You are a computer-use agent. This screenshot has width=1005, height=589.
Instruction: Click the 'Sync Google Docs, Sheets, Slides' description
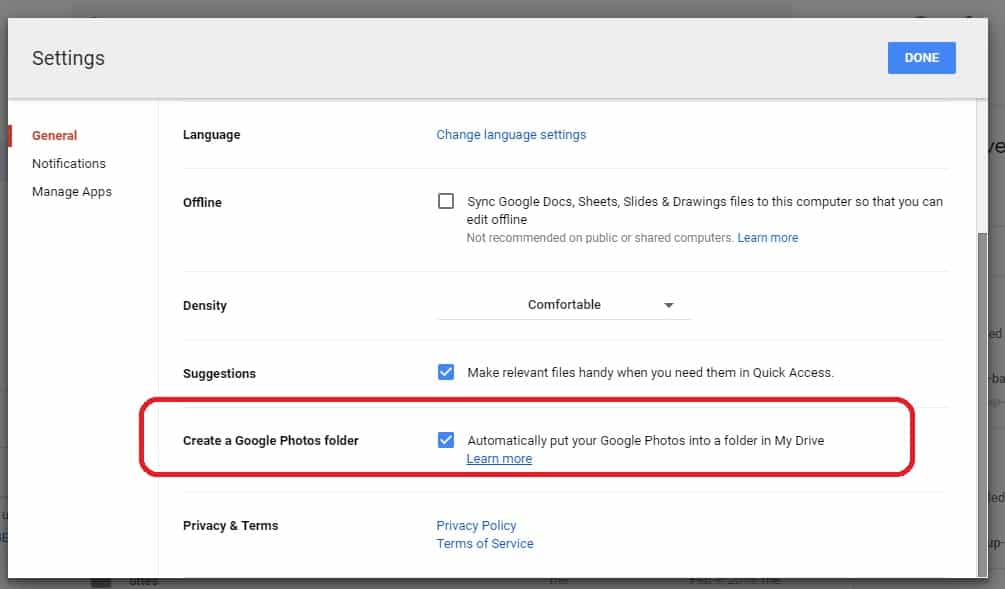click(x=704, y=210)
